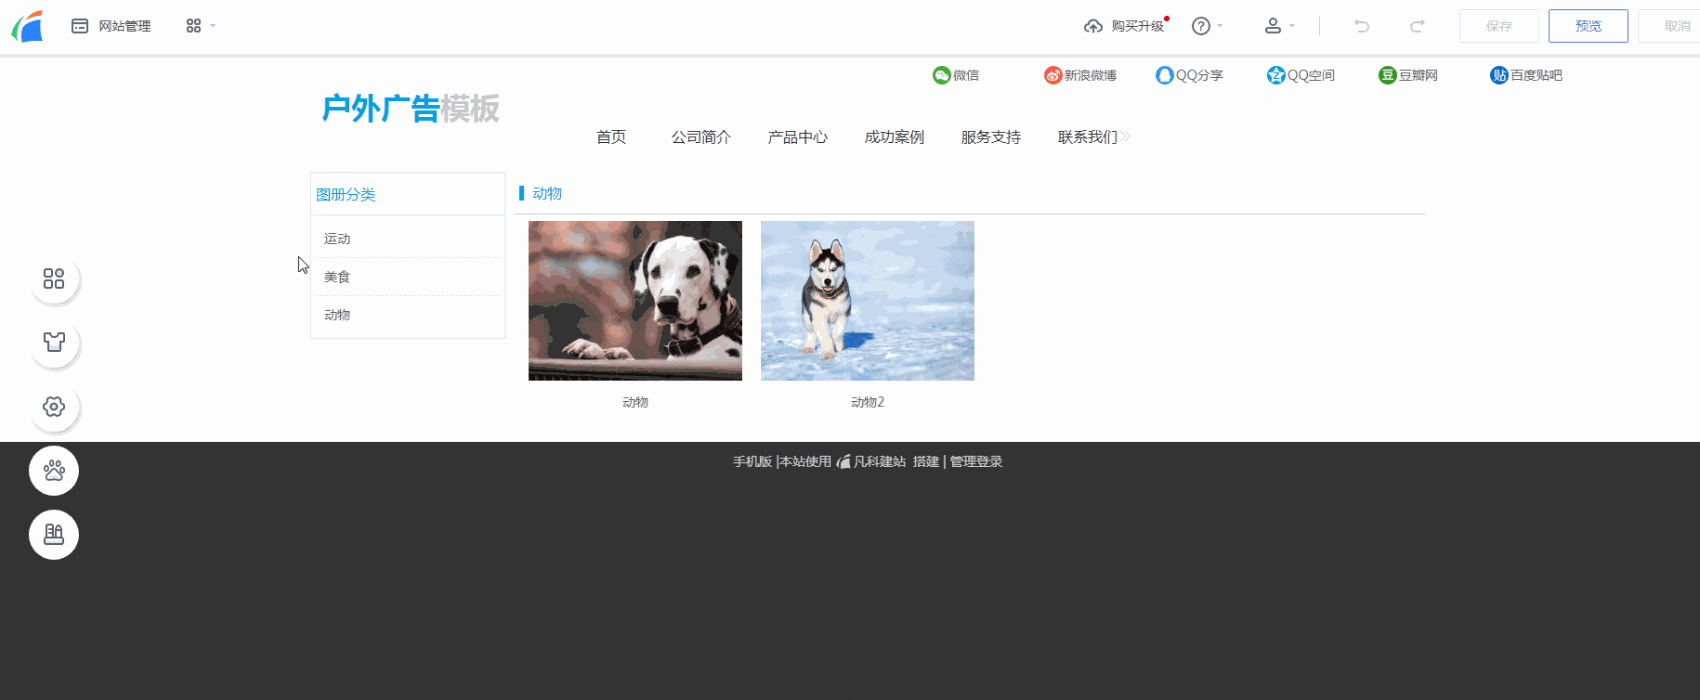Click the Fkw builder logo icon
The image size is (1700, 700).
pos(28,26)
